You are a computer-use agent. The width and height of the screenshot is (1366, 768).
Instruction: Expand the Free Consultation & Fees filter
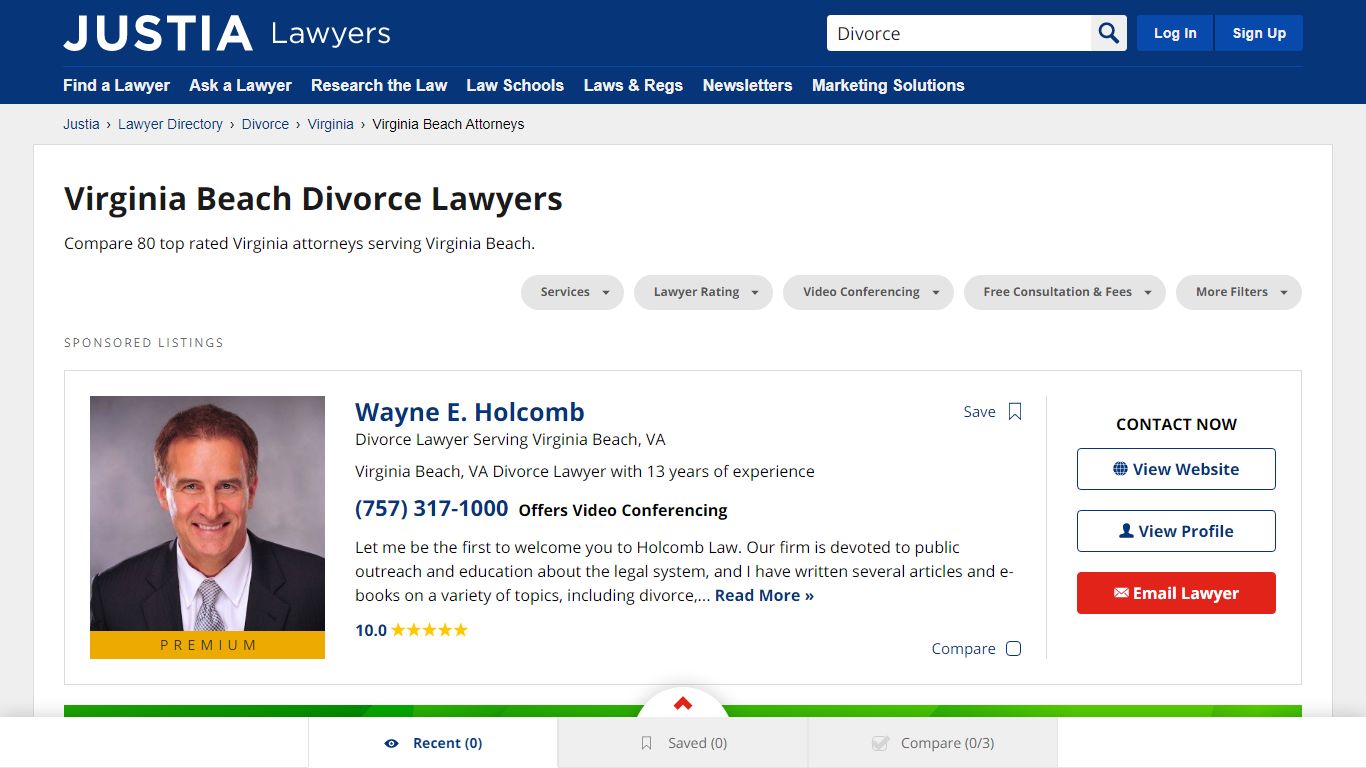[1065, 292]
